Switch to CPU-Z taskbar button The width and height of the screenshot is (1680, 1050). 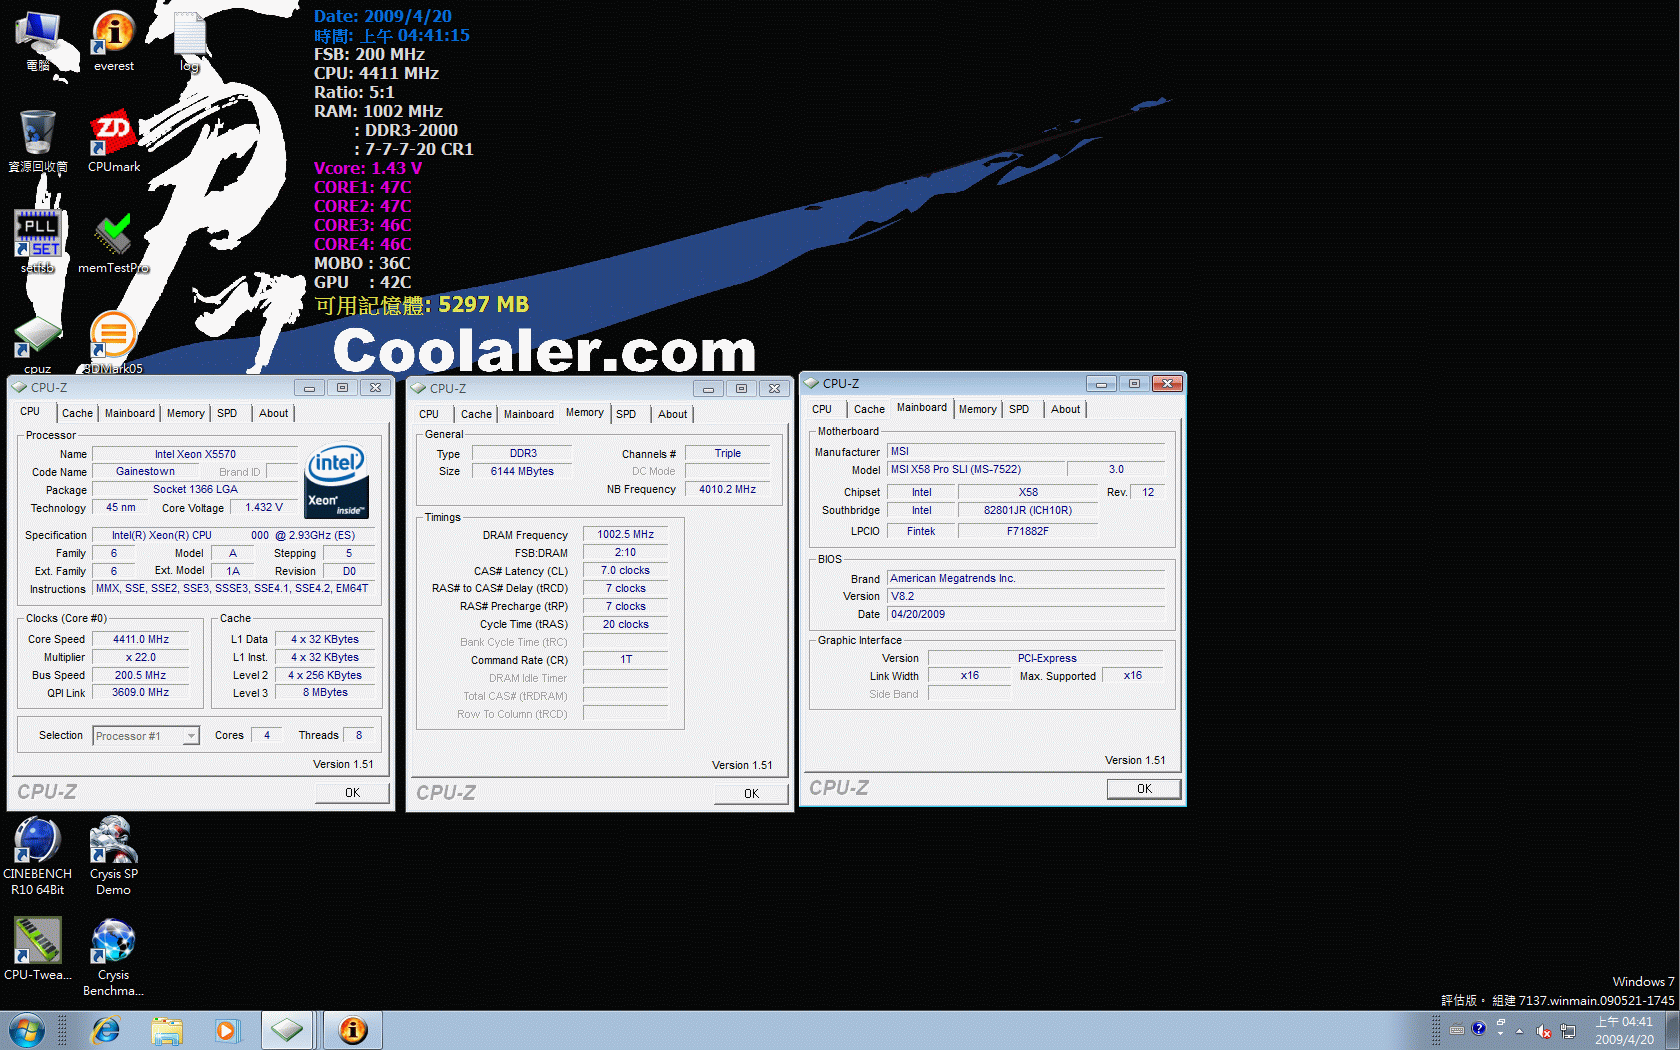[287, 1030]
